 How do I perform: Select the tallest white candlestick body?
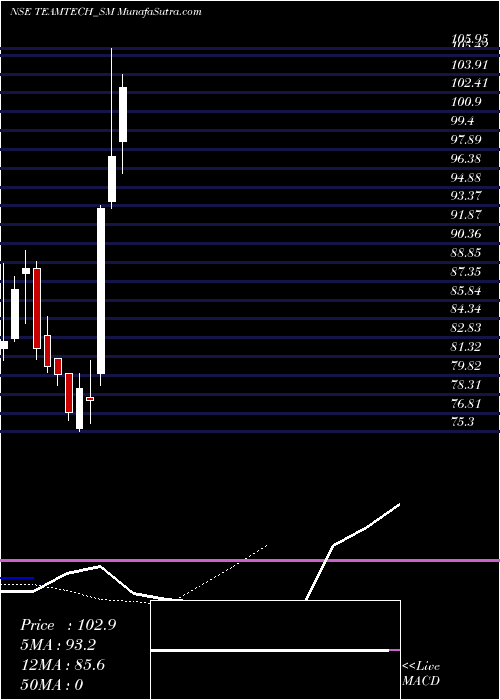[x=101, y=291]
